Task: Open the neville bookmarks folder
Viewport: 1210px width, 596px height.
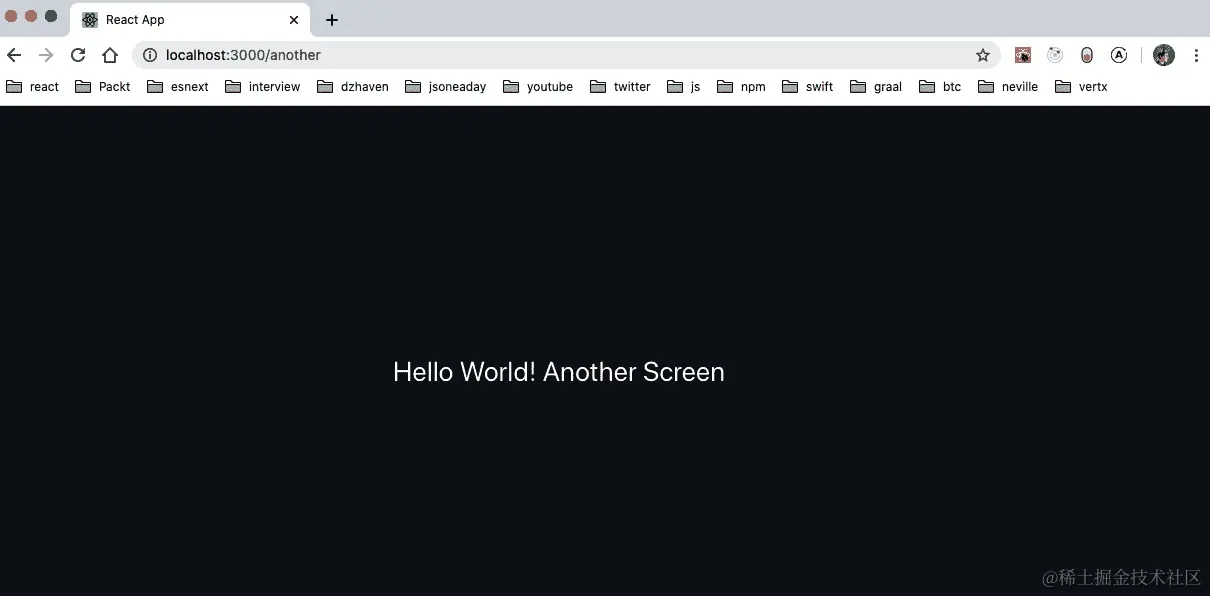Action: click(x=1008, y=87)
